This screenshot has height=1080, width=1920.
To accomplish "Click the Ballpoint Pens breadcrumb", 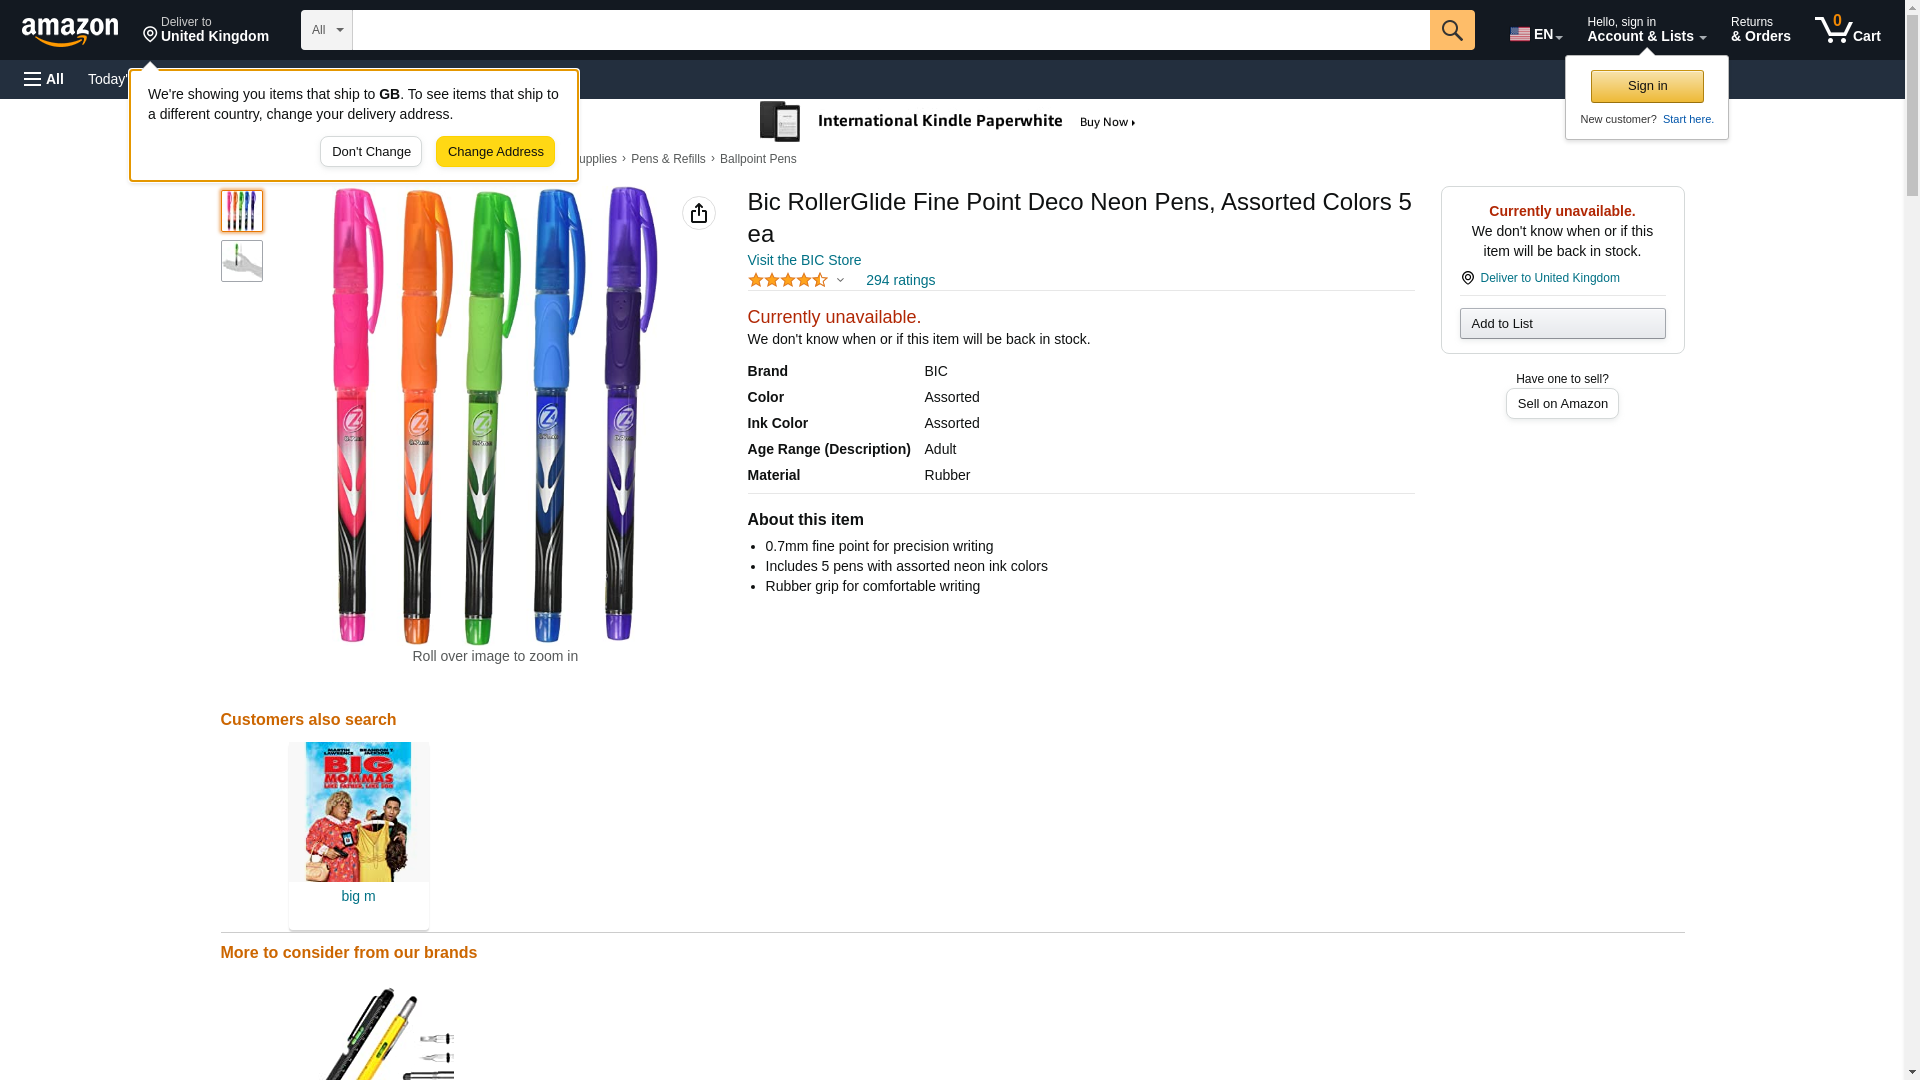I will click(x=758, y=159).
